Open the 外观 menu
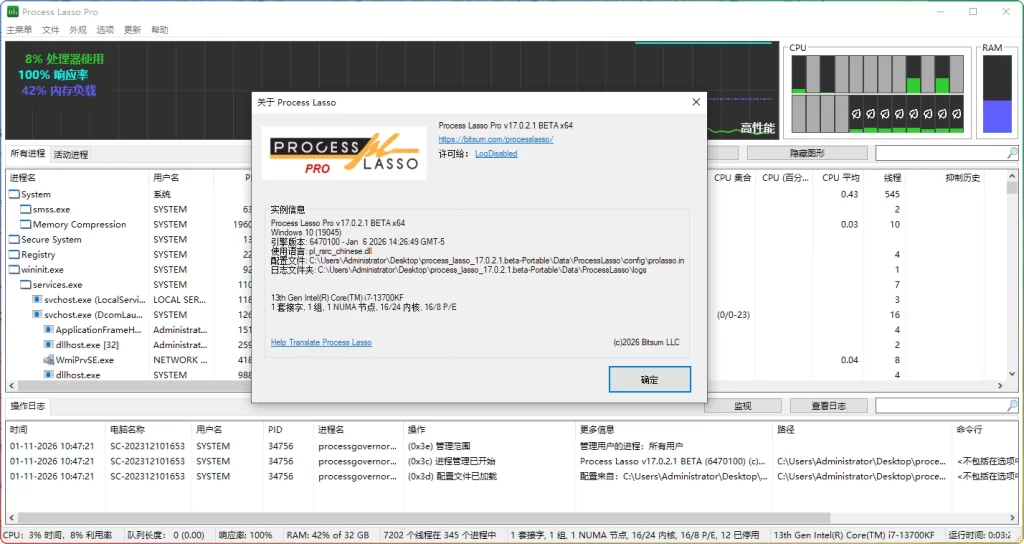 [x=78, y=29]
